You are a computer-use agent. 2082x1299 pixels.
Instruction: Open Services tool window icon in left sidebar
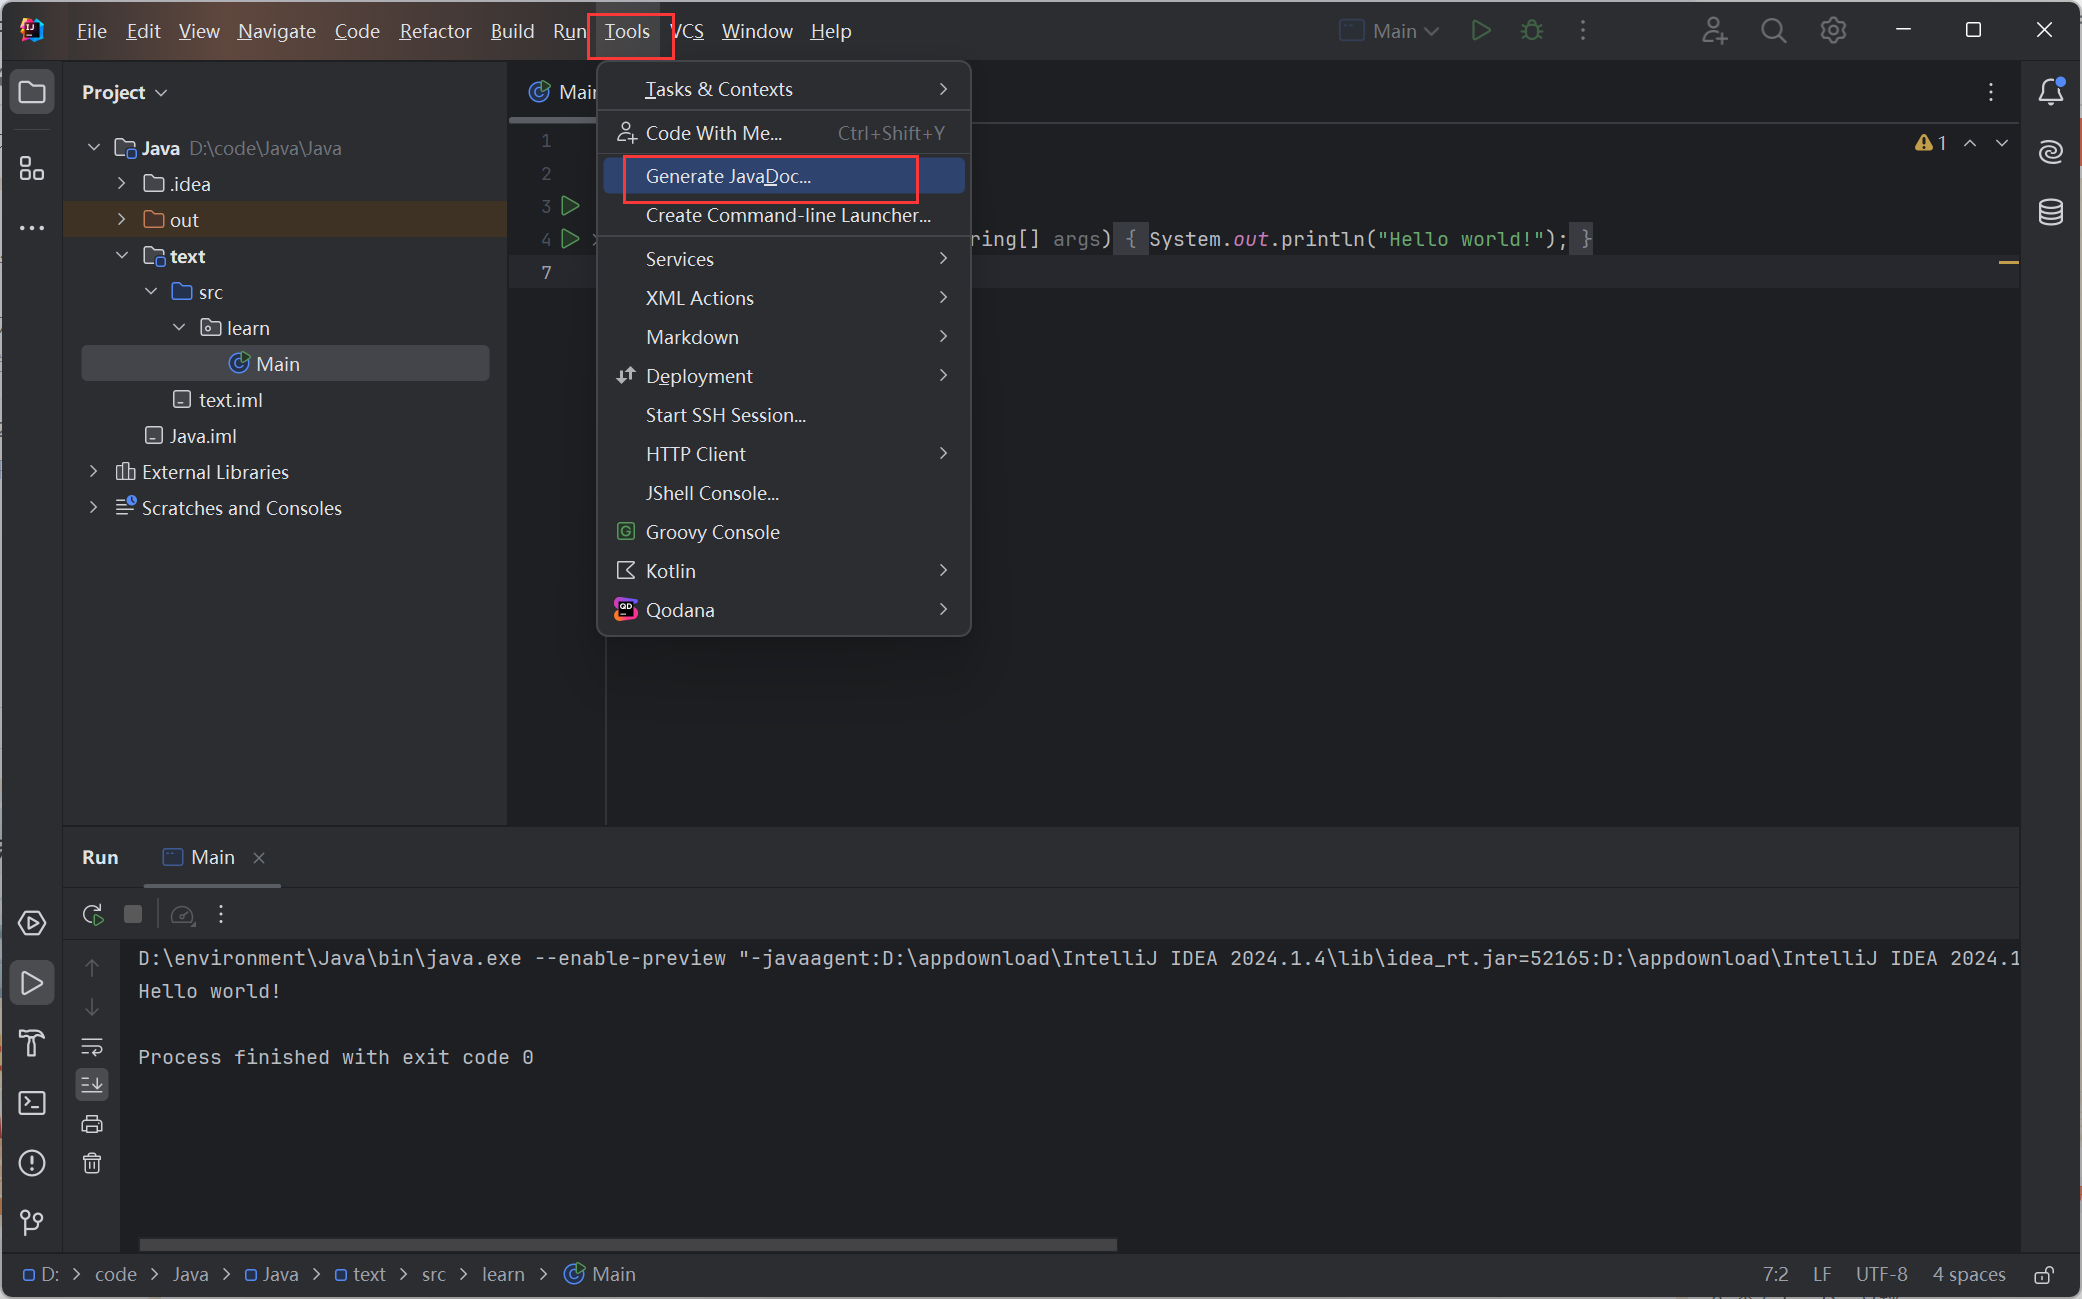[32, 923]
